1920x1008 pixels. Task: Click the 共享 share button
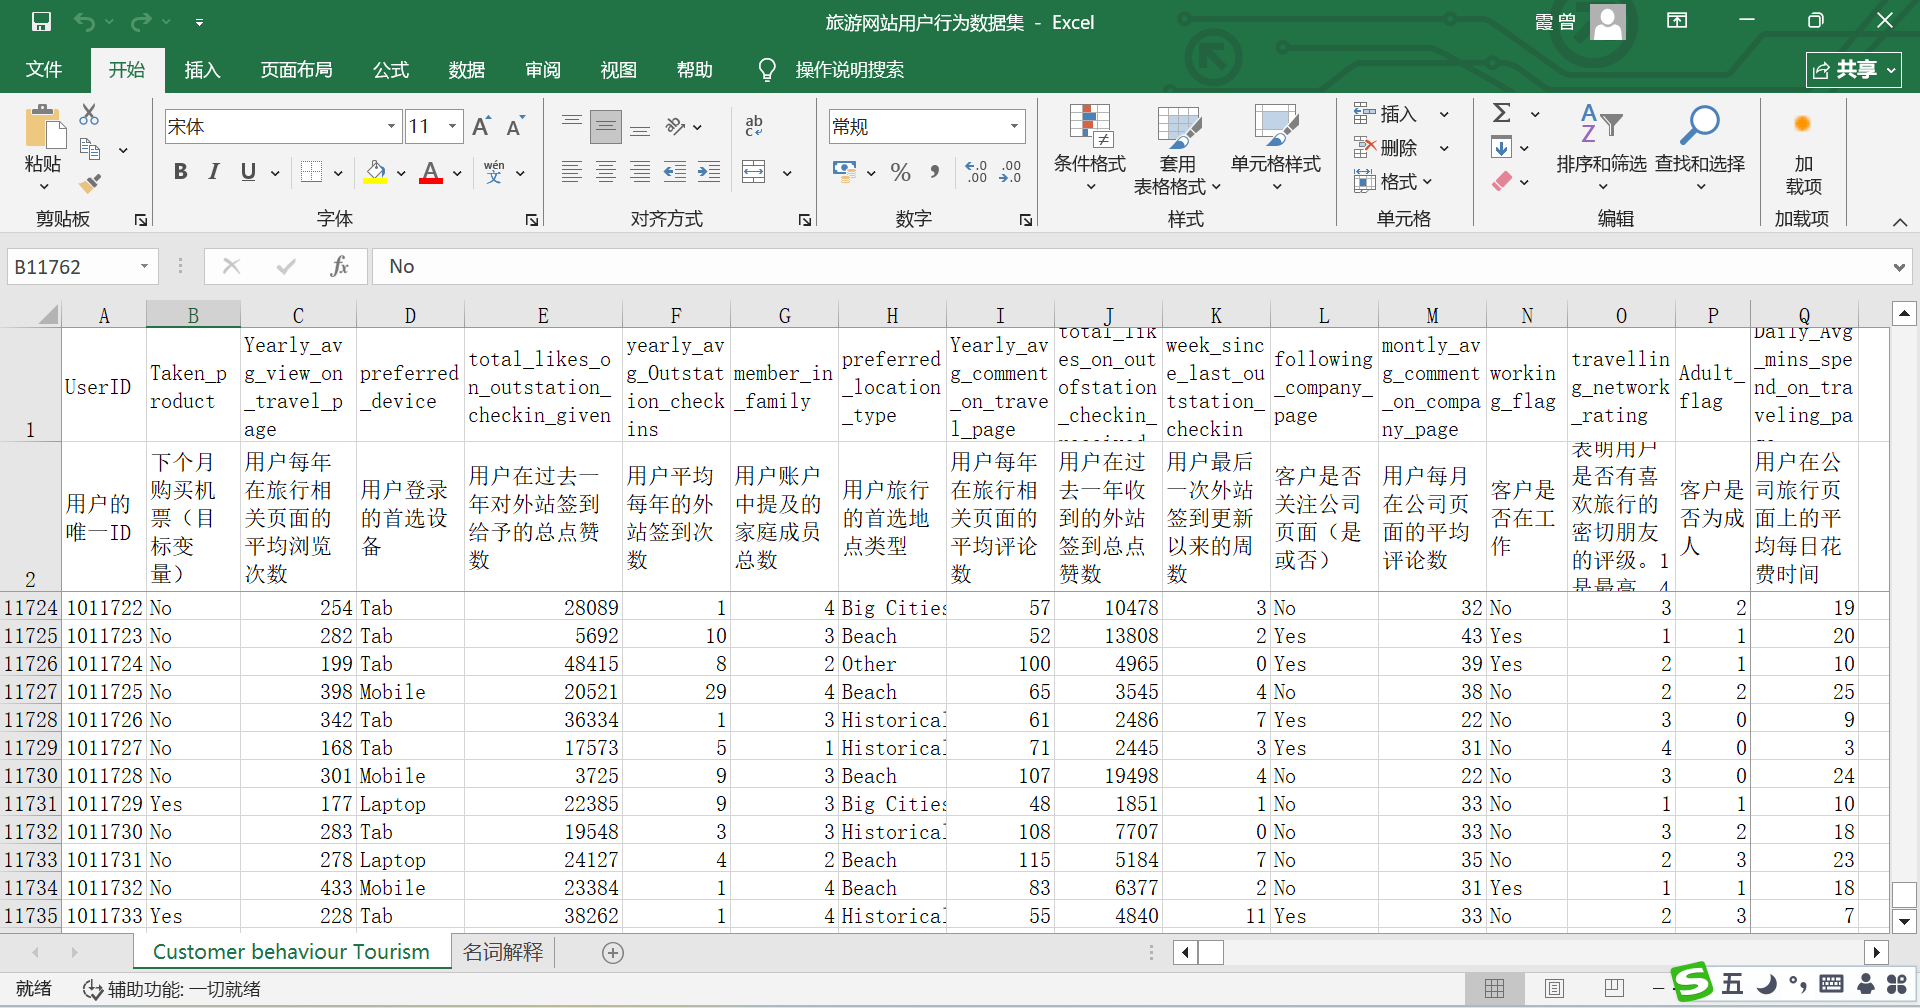pos(1853,70)
